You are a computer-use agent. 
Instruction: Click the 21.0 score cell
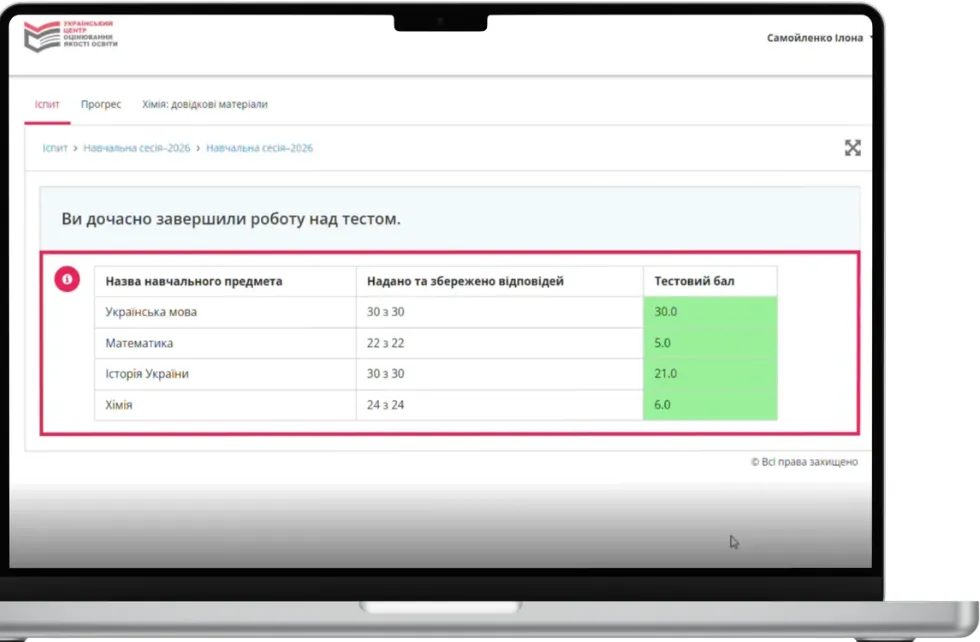point(710,374)
